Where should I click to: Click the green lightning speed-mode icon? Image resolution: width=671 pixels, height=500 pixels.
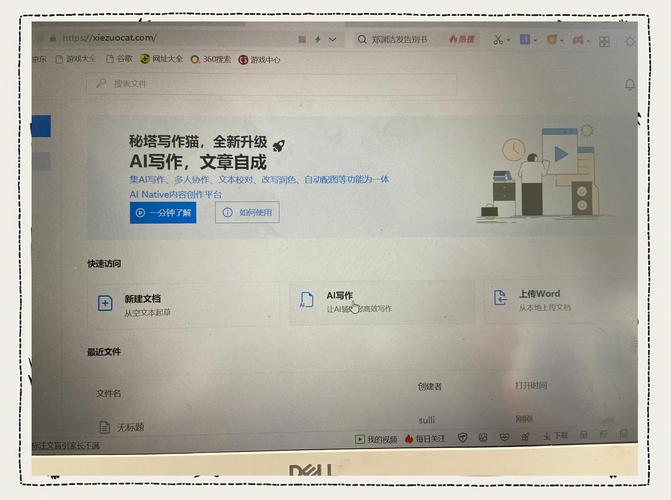(318, 39)
